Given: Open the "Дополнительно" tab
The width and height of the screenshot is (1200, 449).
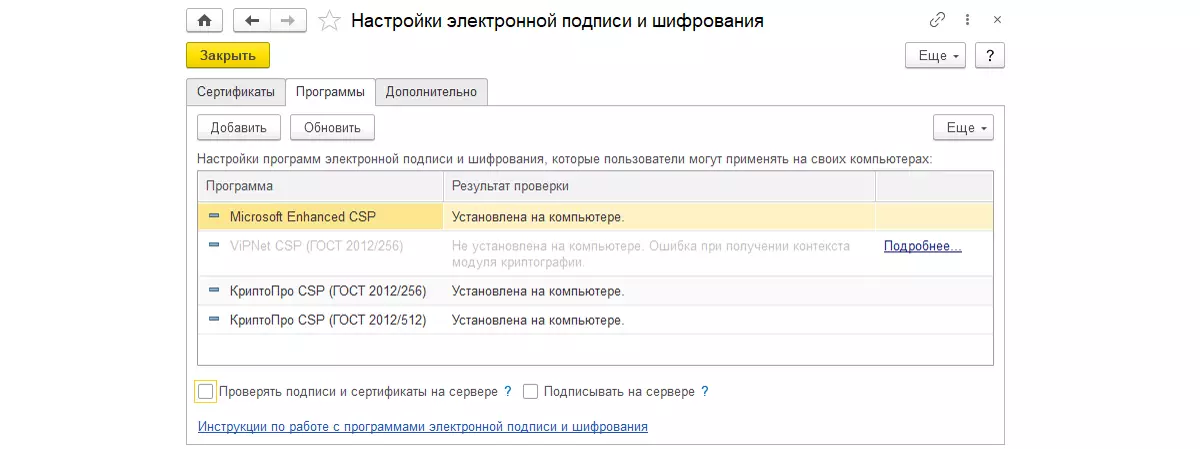Looking at the screenshot, I should 431,92.
